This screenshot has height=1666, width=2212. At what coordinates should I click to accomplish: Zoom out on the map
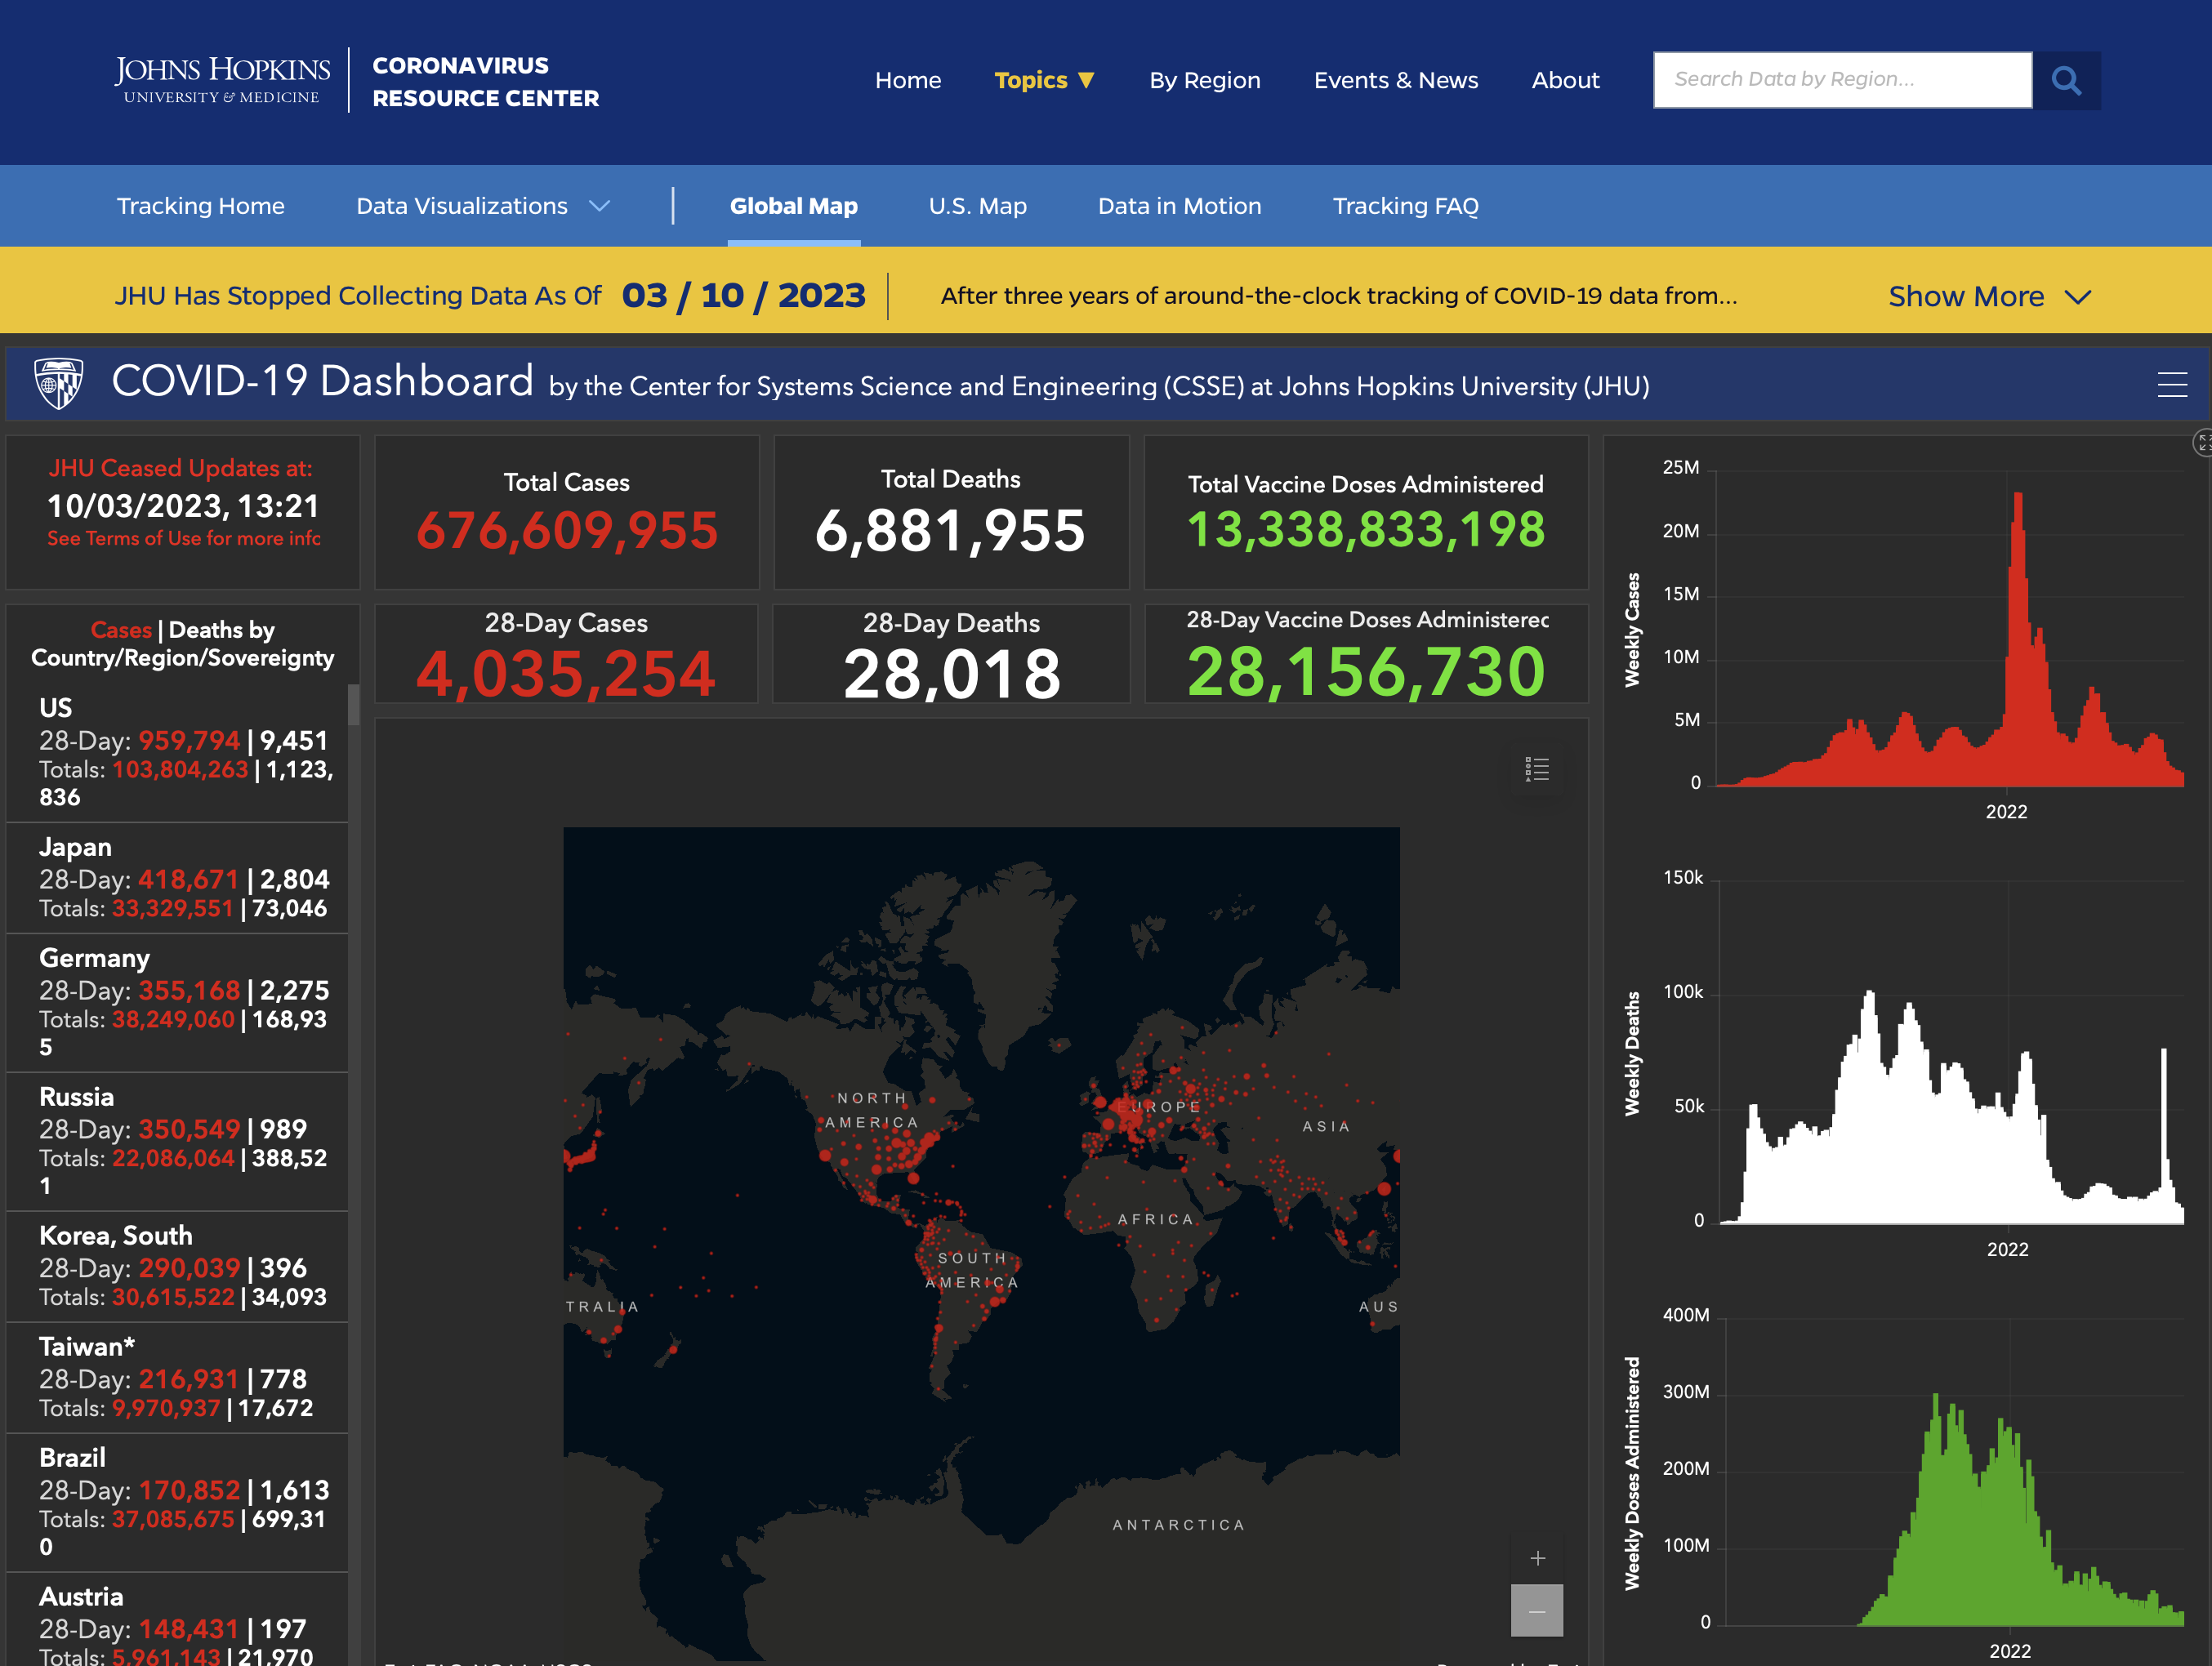pos(1537,1611)
